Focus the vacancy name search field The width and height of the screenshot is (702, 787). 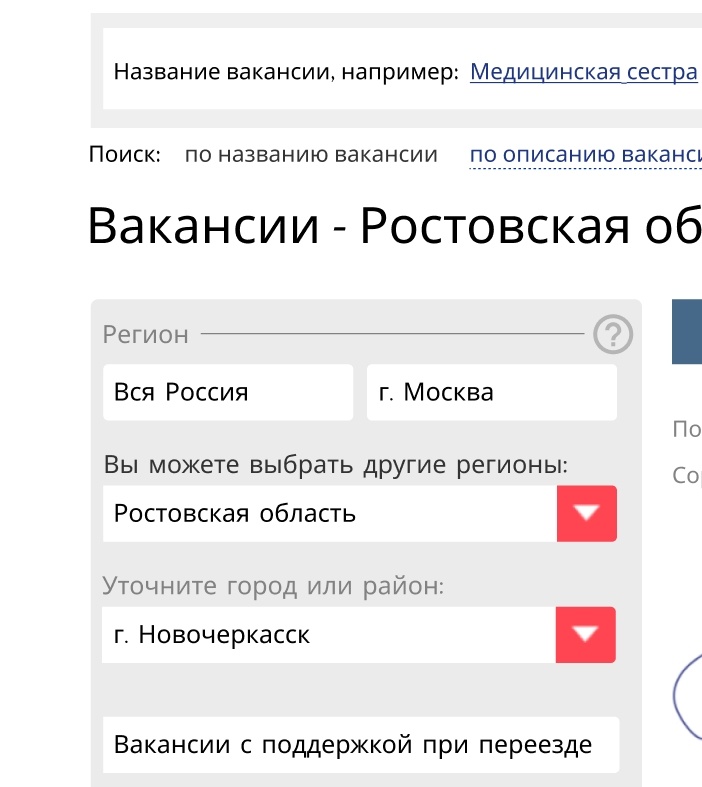point(286,72)
